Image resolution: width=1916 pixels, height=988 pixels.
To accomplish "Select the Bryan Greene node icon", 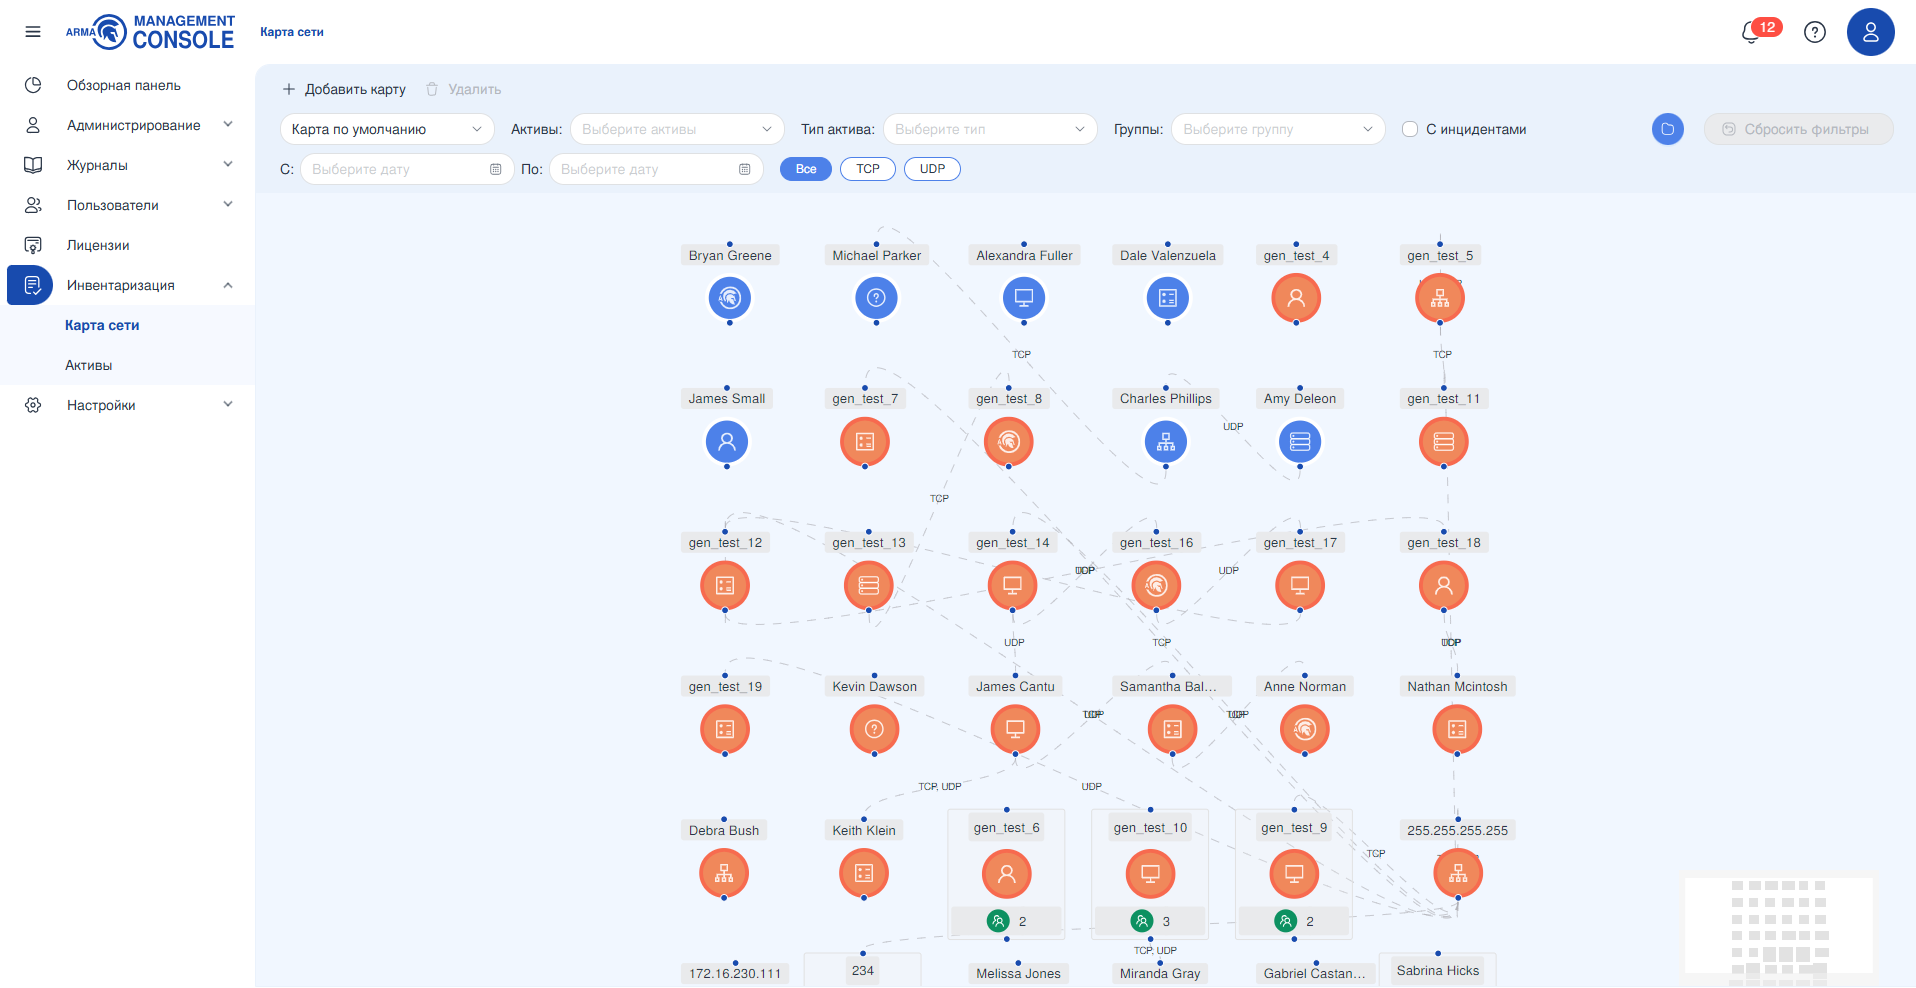I will coord(729,298).
